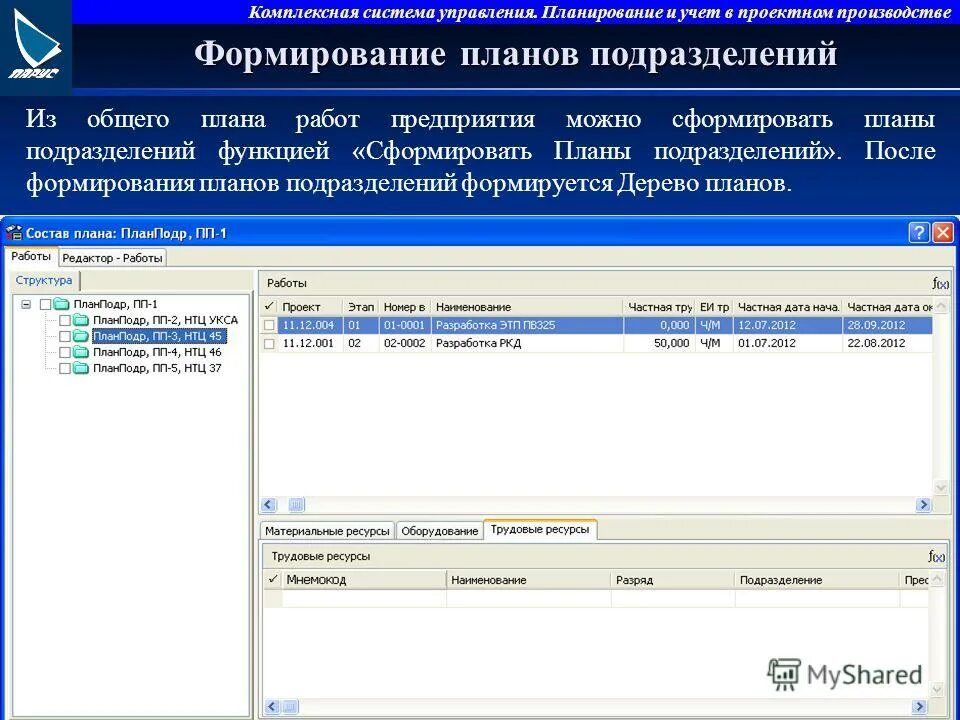Screen dimensions: 960x720
Task: Open the Оборудование tab
Action: coord(440,531)
